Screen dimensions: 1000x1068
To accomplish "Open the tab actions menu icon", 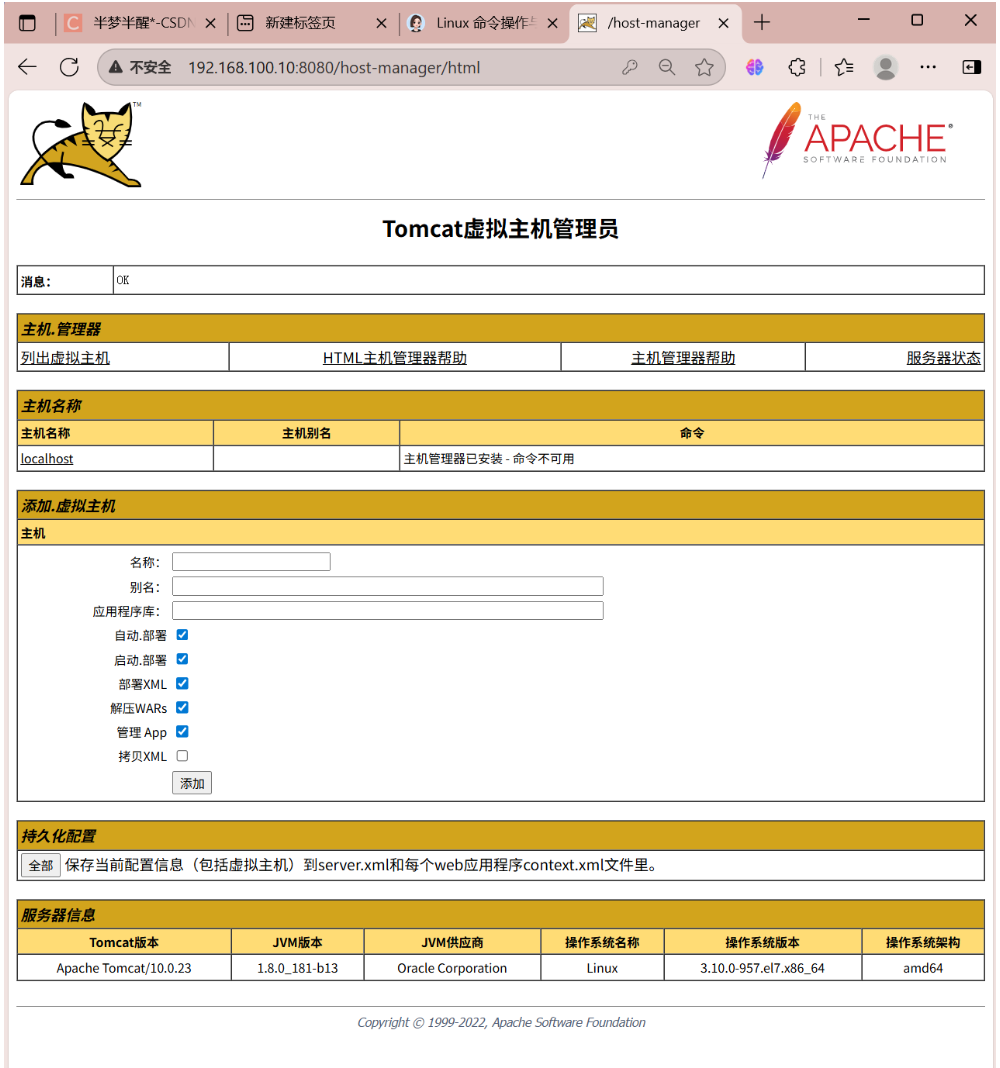I will [x=27, y=23].
